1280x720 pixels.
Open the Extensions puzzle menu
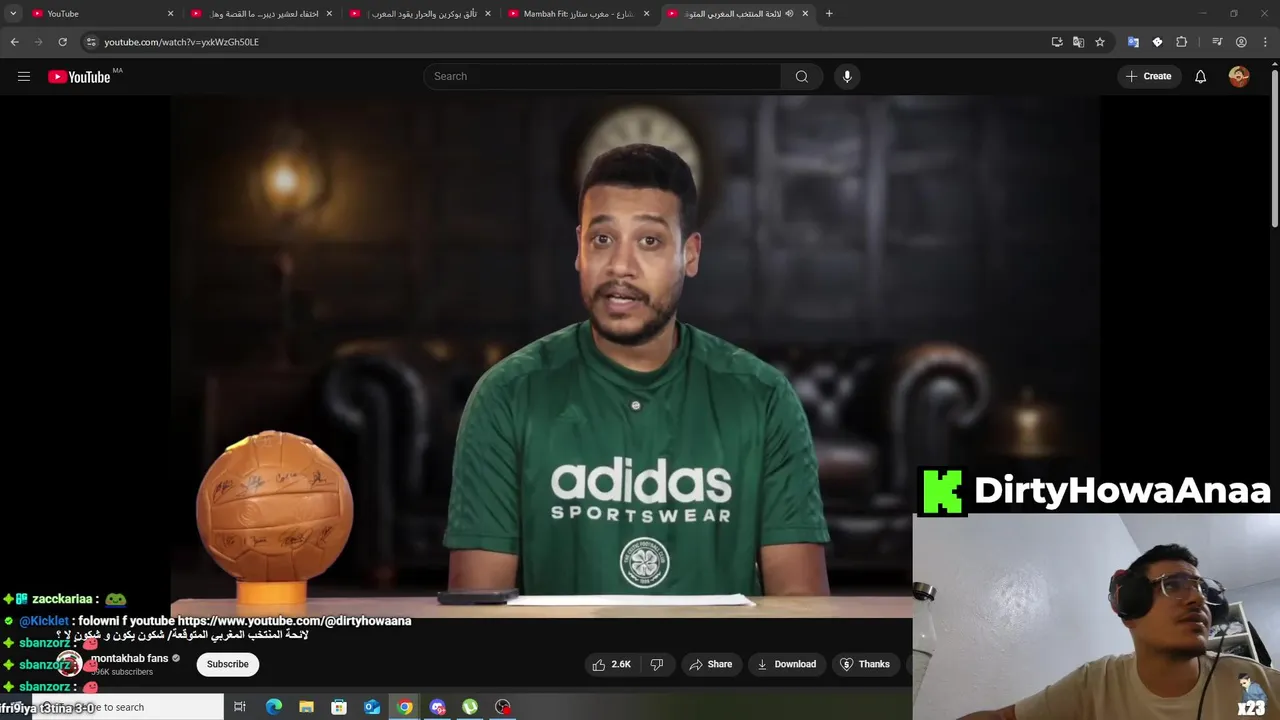1181,42
